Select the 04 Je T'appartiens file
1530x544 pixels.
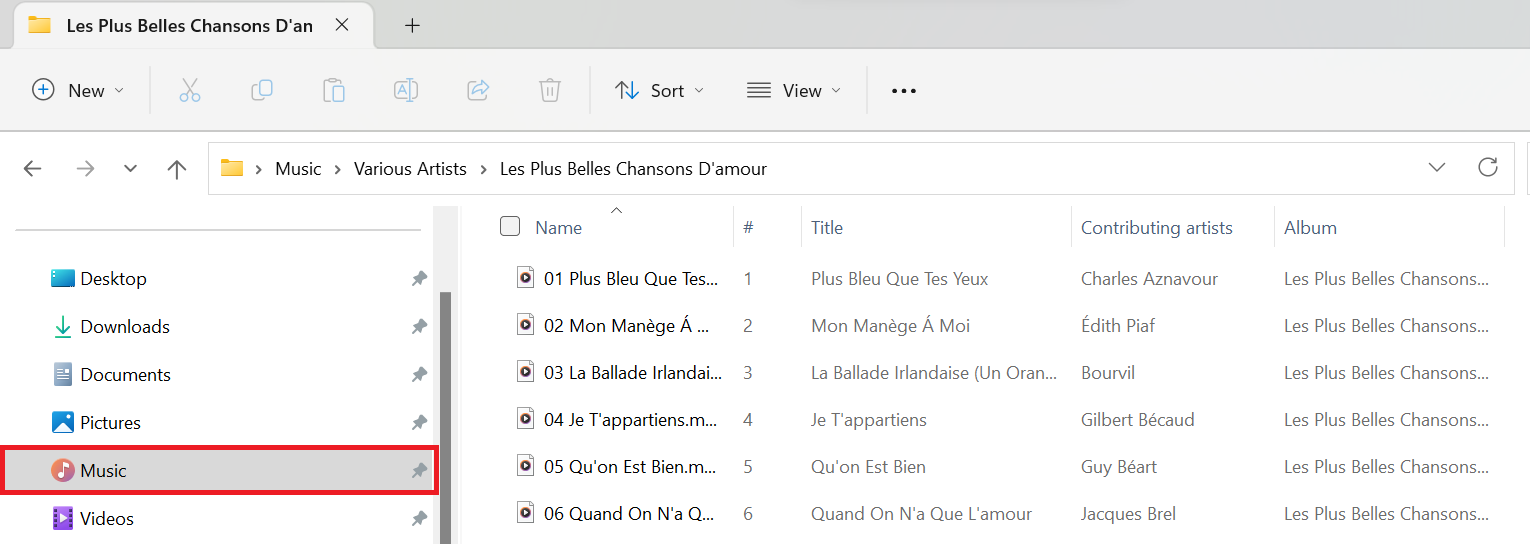[x=630, y=420]
